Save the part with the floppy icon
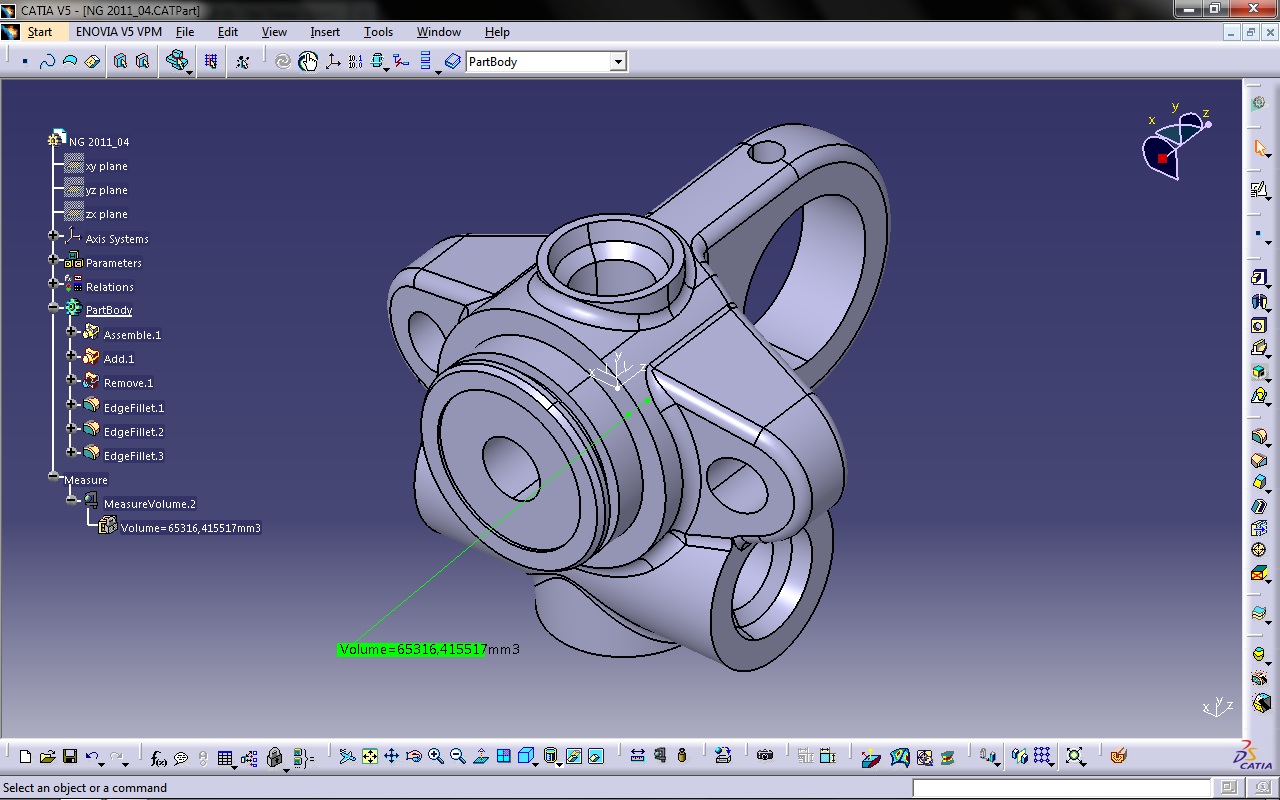The image size is (1280, 800). pos(70,757)
